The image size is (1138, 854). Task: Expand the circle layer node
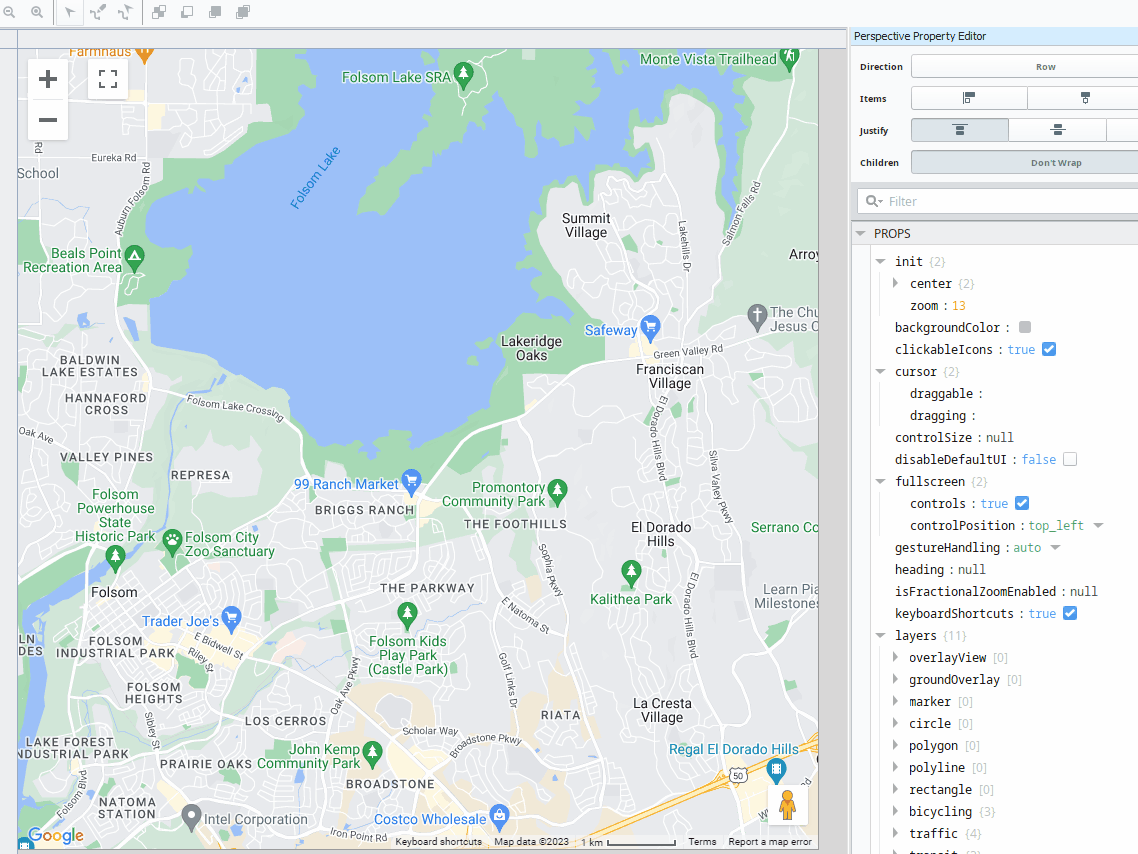[896, 723]
